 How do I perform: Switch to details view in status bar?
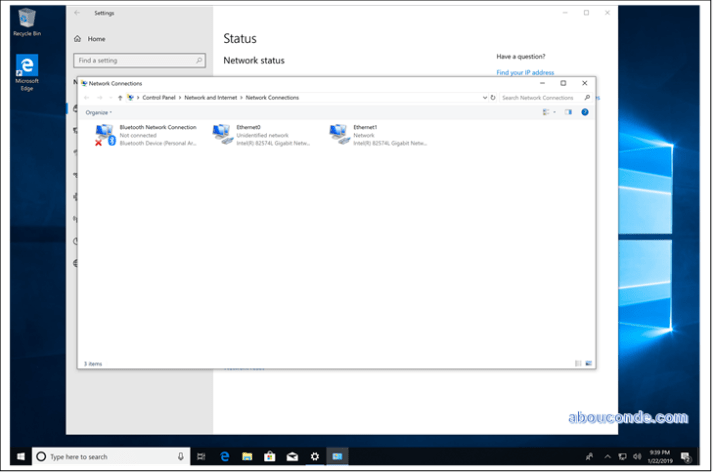(x=578, y=363)
